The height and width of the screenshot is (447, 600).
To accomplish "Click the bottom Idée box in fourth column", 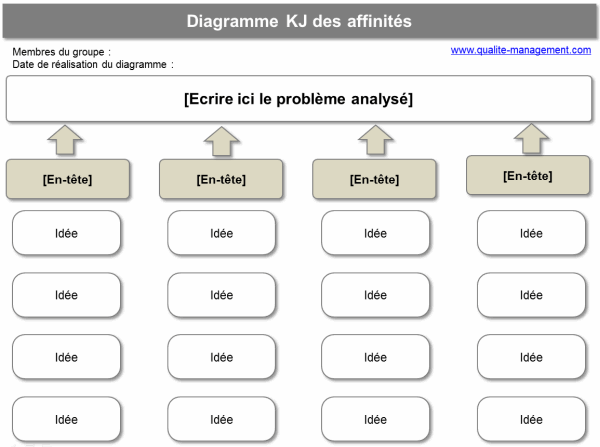I will [x=531, y=420].
